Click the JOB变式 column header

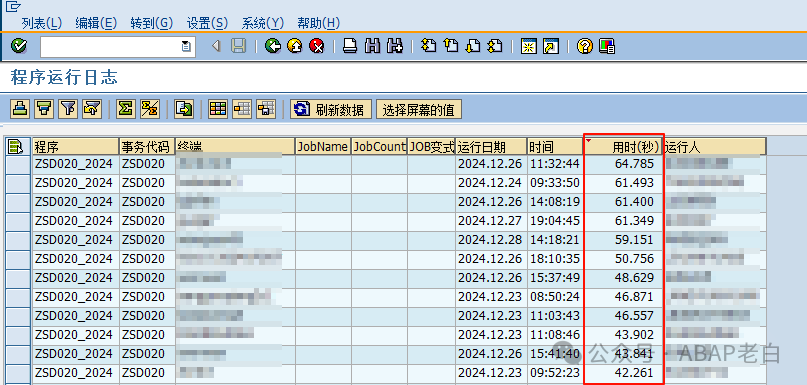tap(431, 147)
